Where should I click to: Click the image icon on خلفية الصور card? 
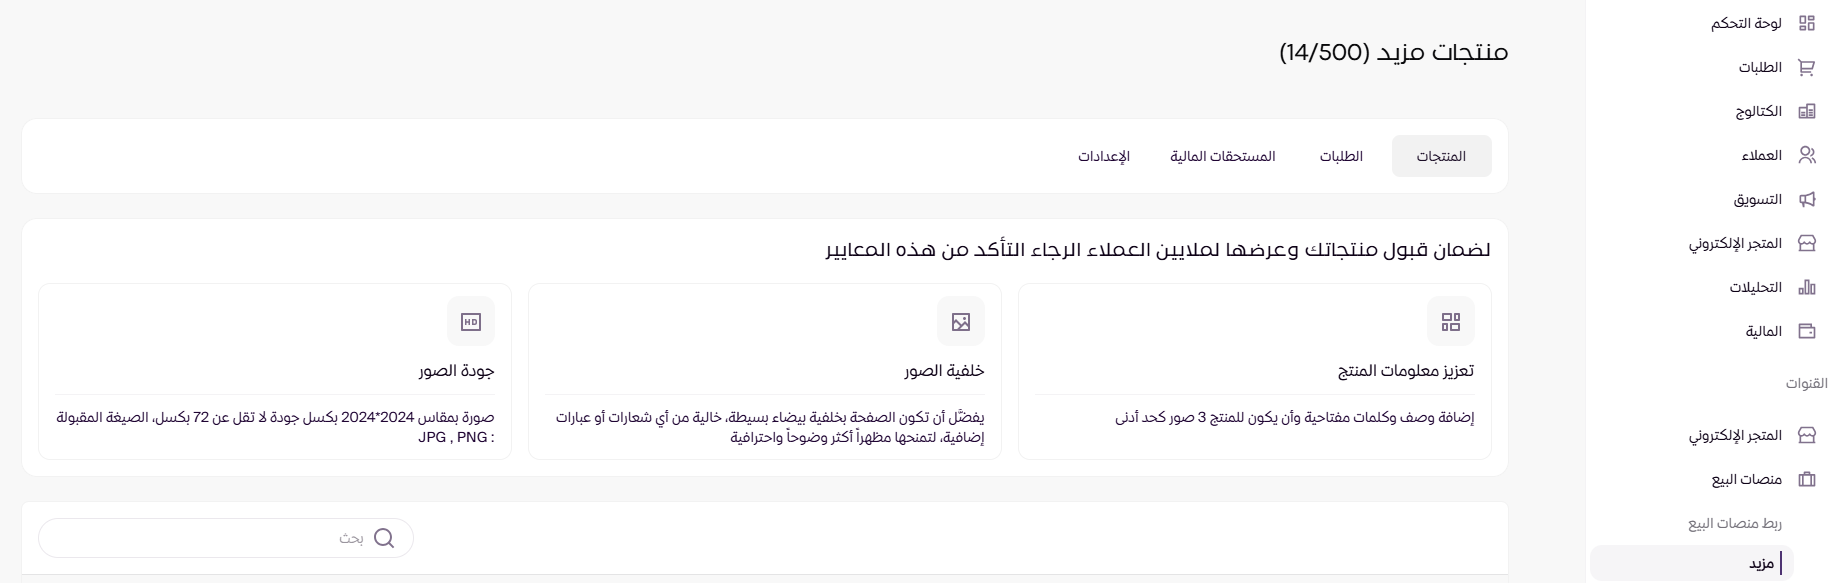[x=961, y=321]
